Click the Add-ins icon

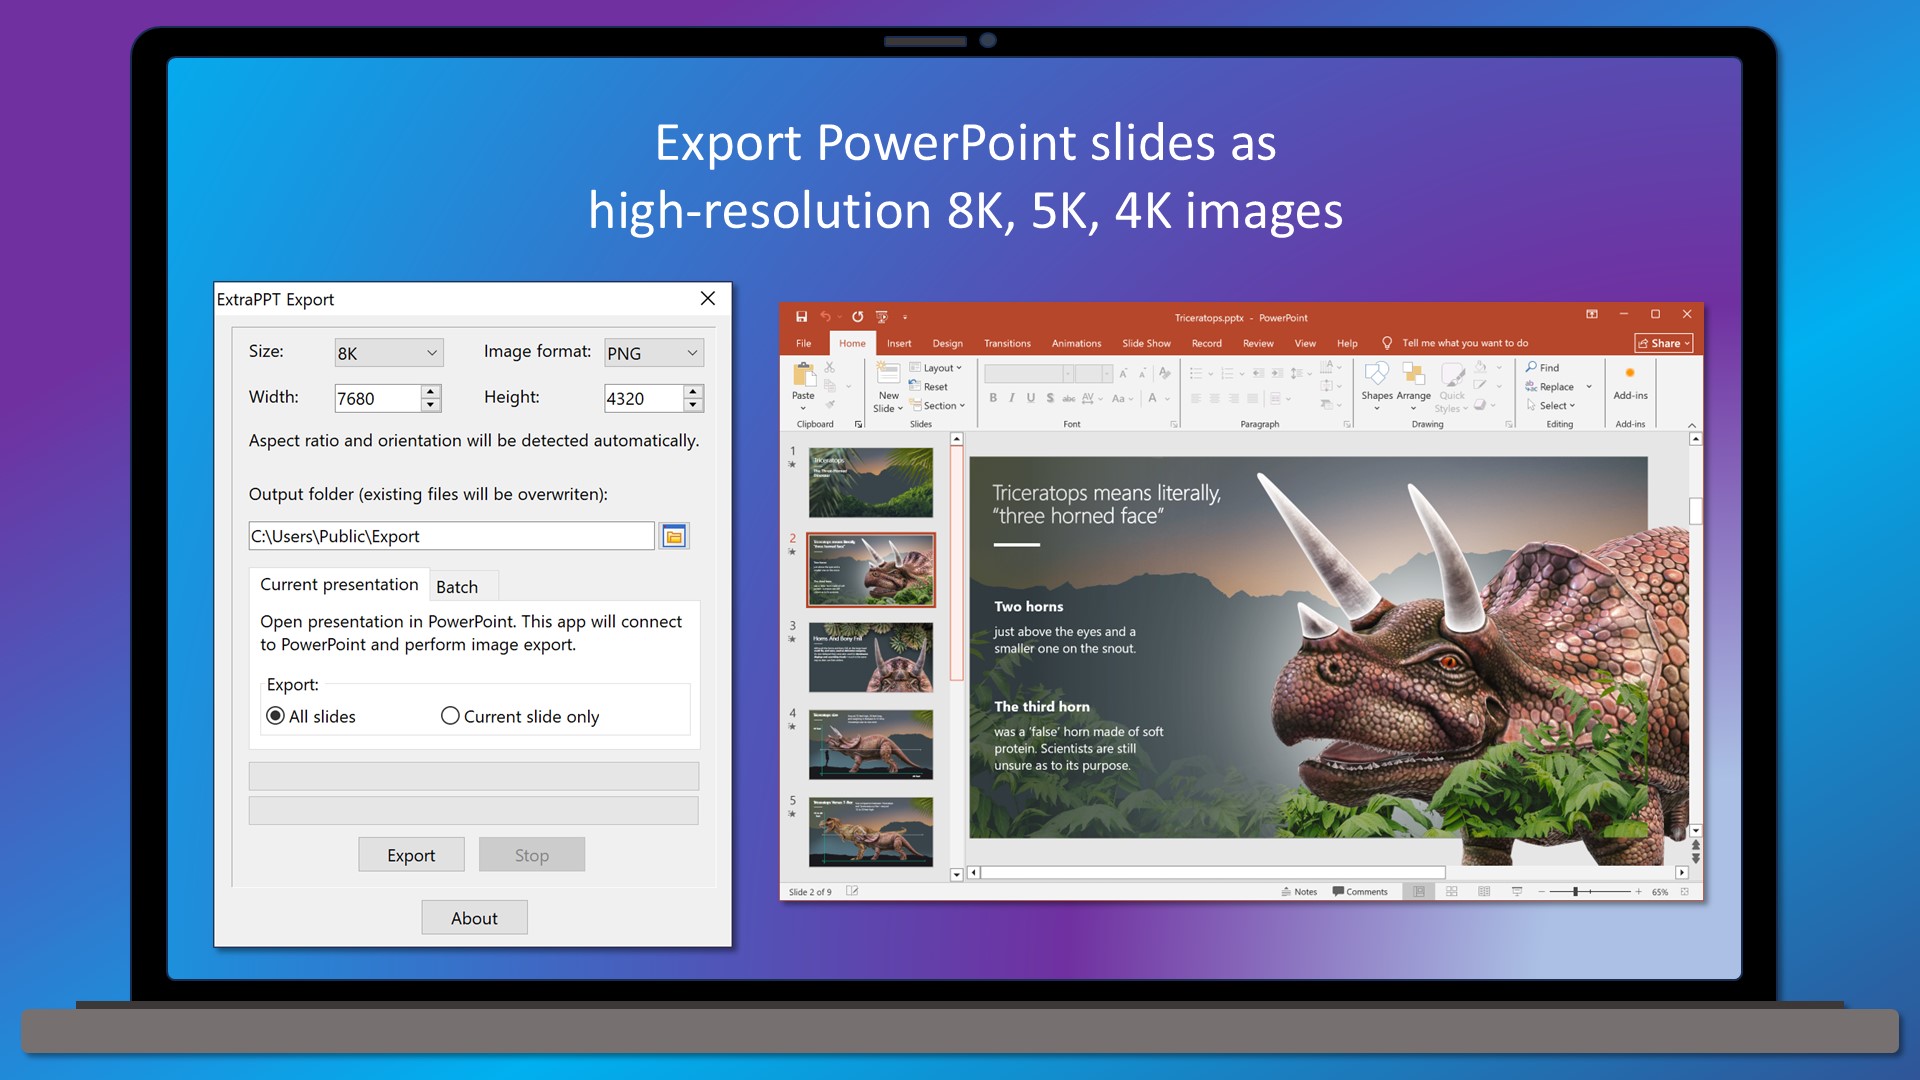coord(1630,373)
